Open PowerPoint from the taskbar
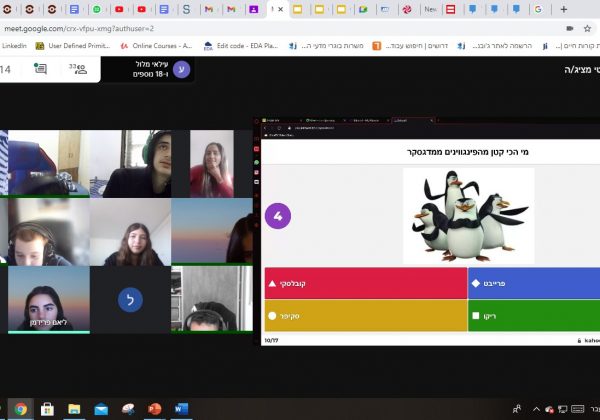This screenshot has height=420, width=600. [x=155, y=409]
